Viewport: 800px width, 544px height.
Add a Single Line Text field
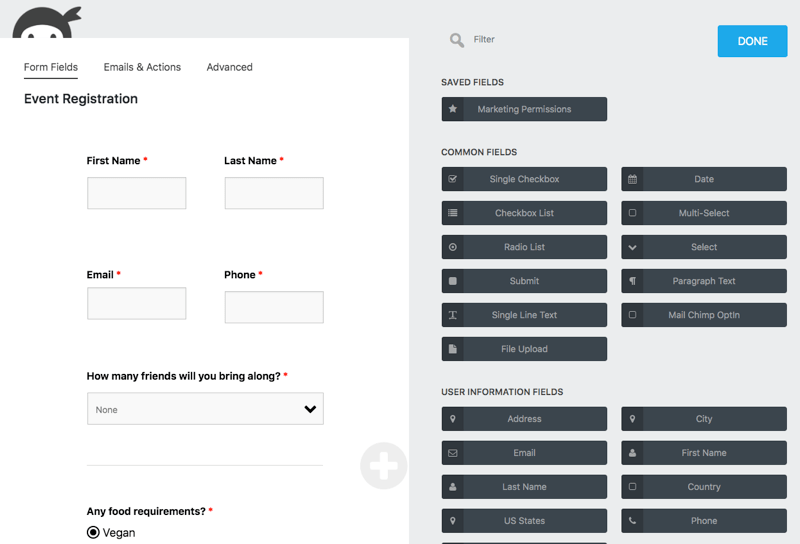(x=524, y=315)
